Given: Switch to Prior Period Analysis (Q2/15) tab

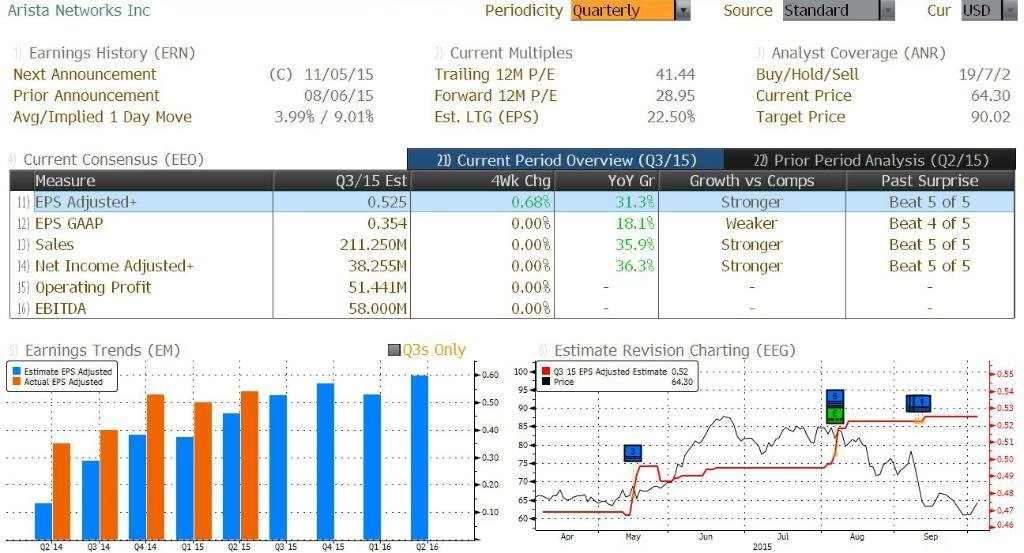Looking at the screenshot, I should (871, 160).
